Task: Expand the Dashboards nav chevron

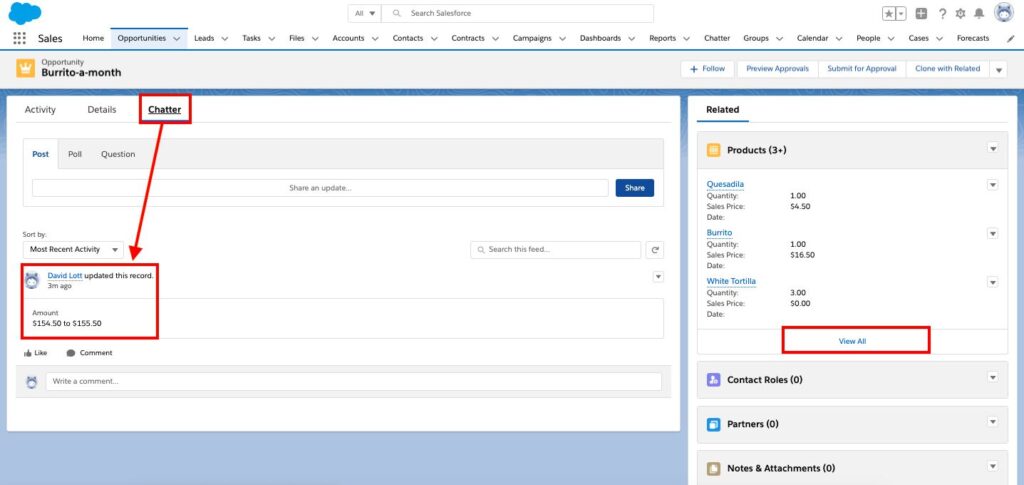Action: click(632, 39)
